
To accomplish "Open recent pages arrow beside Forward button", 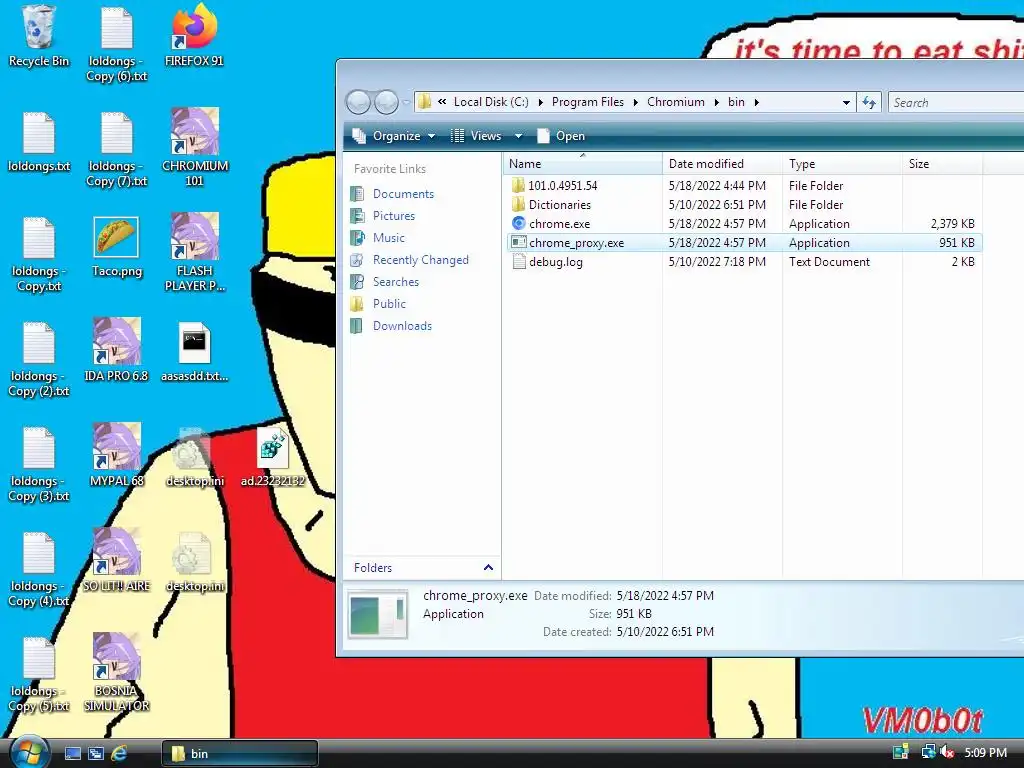I will [406, 102].
